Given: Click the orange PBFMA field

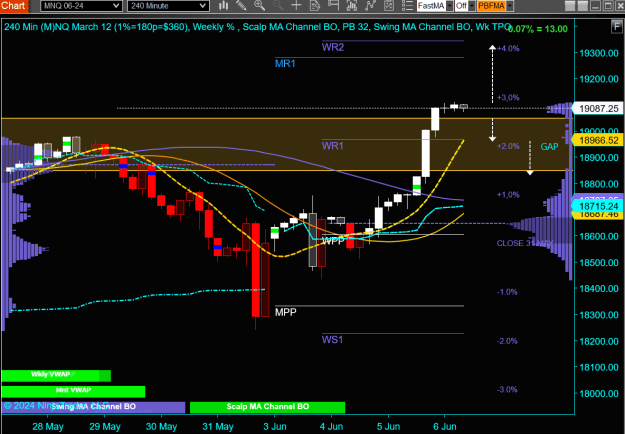Looking at the screenshot, I should coord(491,6).
